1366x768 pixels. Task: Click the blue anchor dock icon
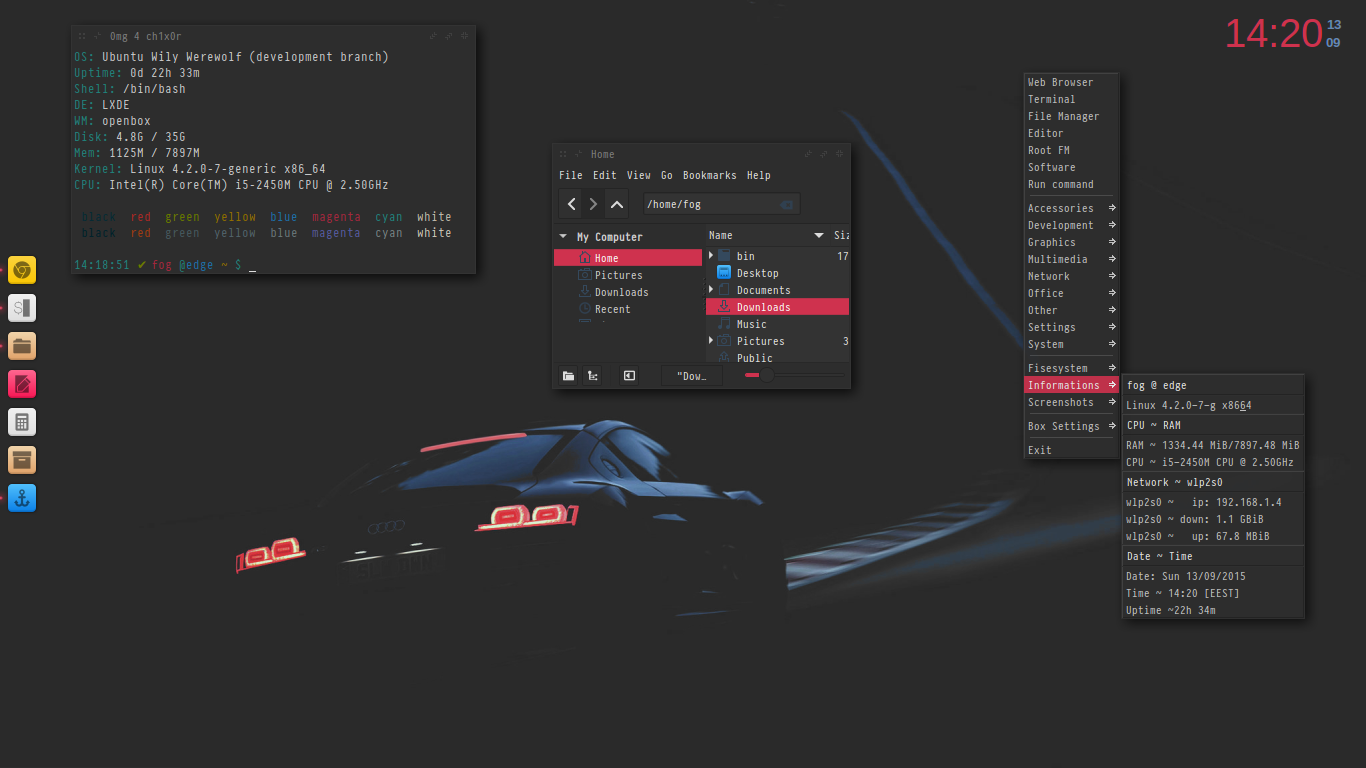pos(22,498)
